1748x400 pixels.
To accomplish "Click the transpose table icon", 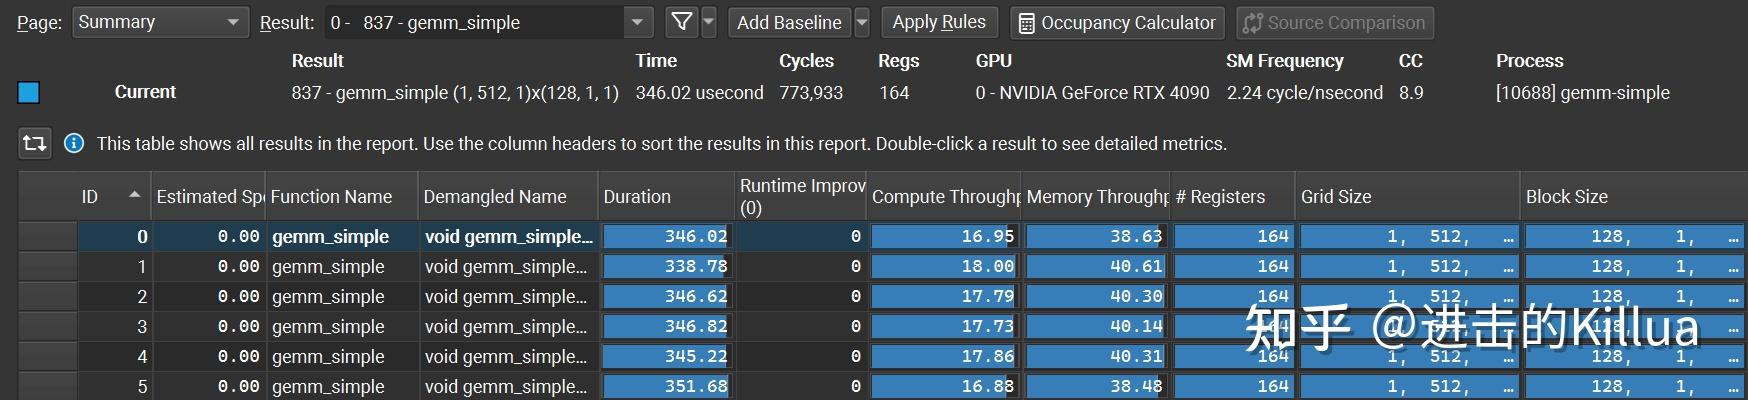I will 34,143.
